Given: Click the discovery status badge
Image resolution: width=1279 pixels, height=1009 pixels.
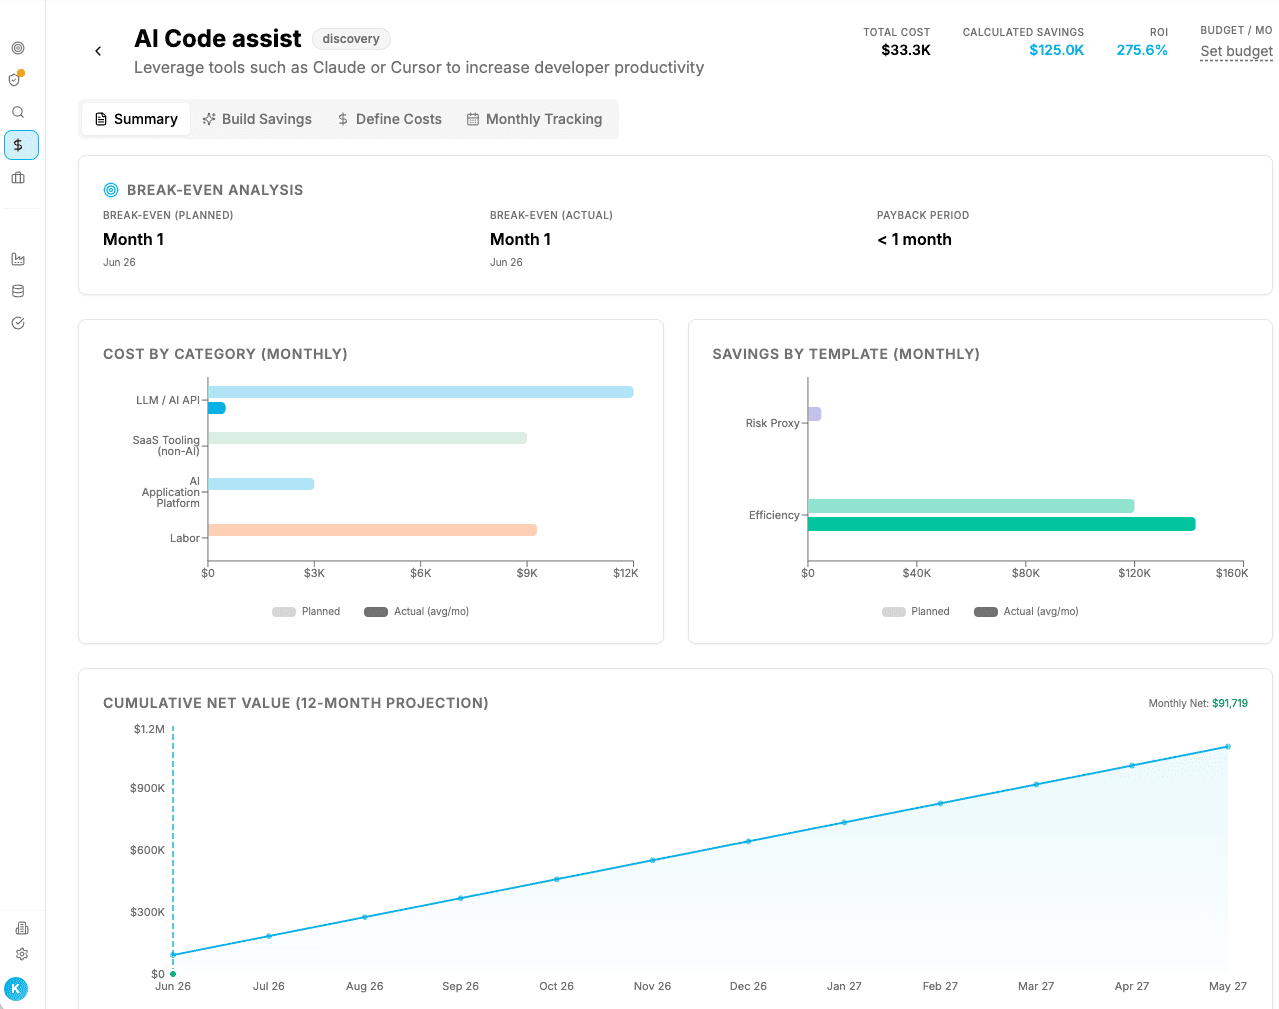Looking at the screenshot, I should pyautogui.click(x=351, y=39).
